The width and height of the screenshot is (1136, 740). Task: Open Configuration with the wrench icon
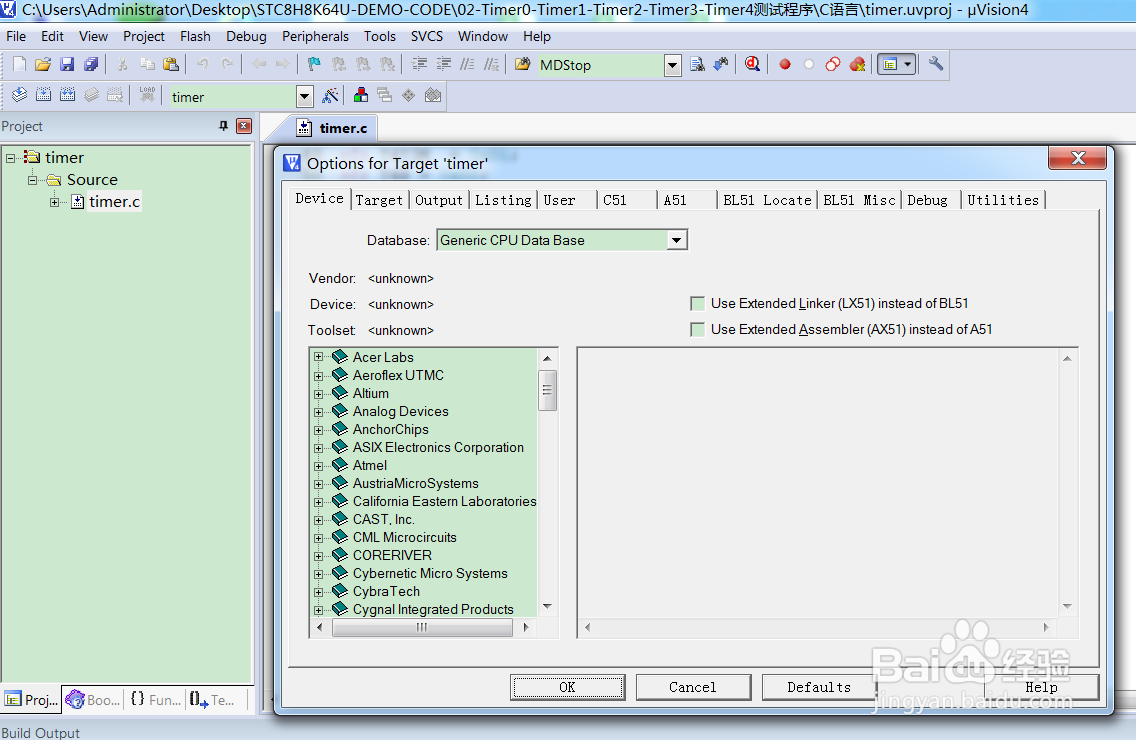[x=935, y=65]
